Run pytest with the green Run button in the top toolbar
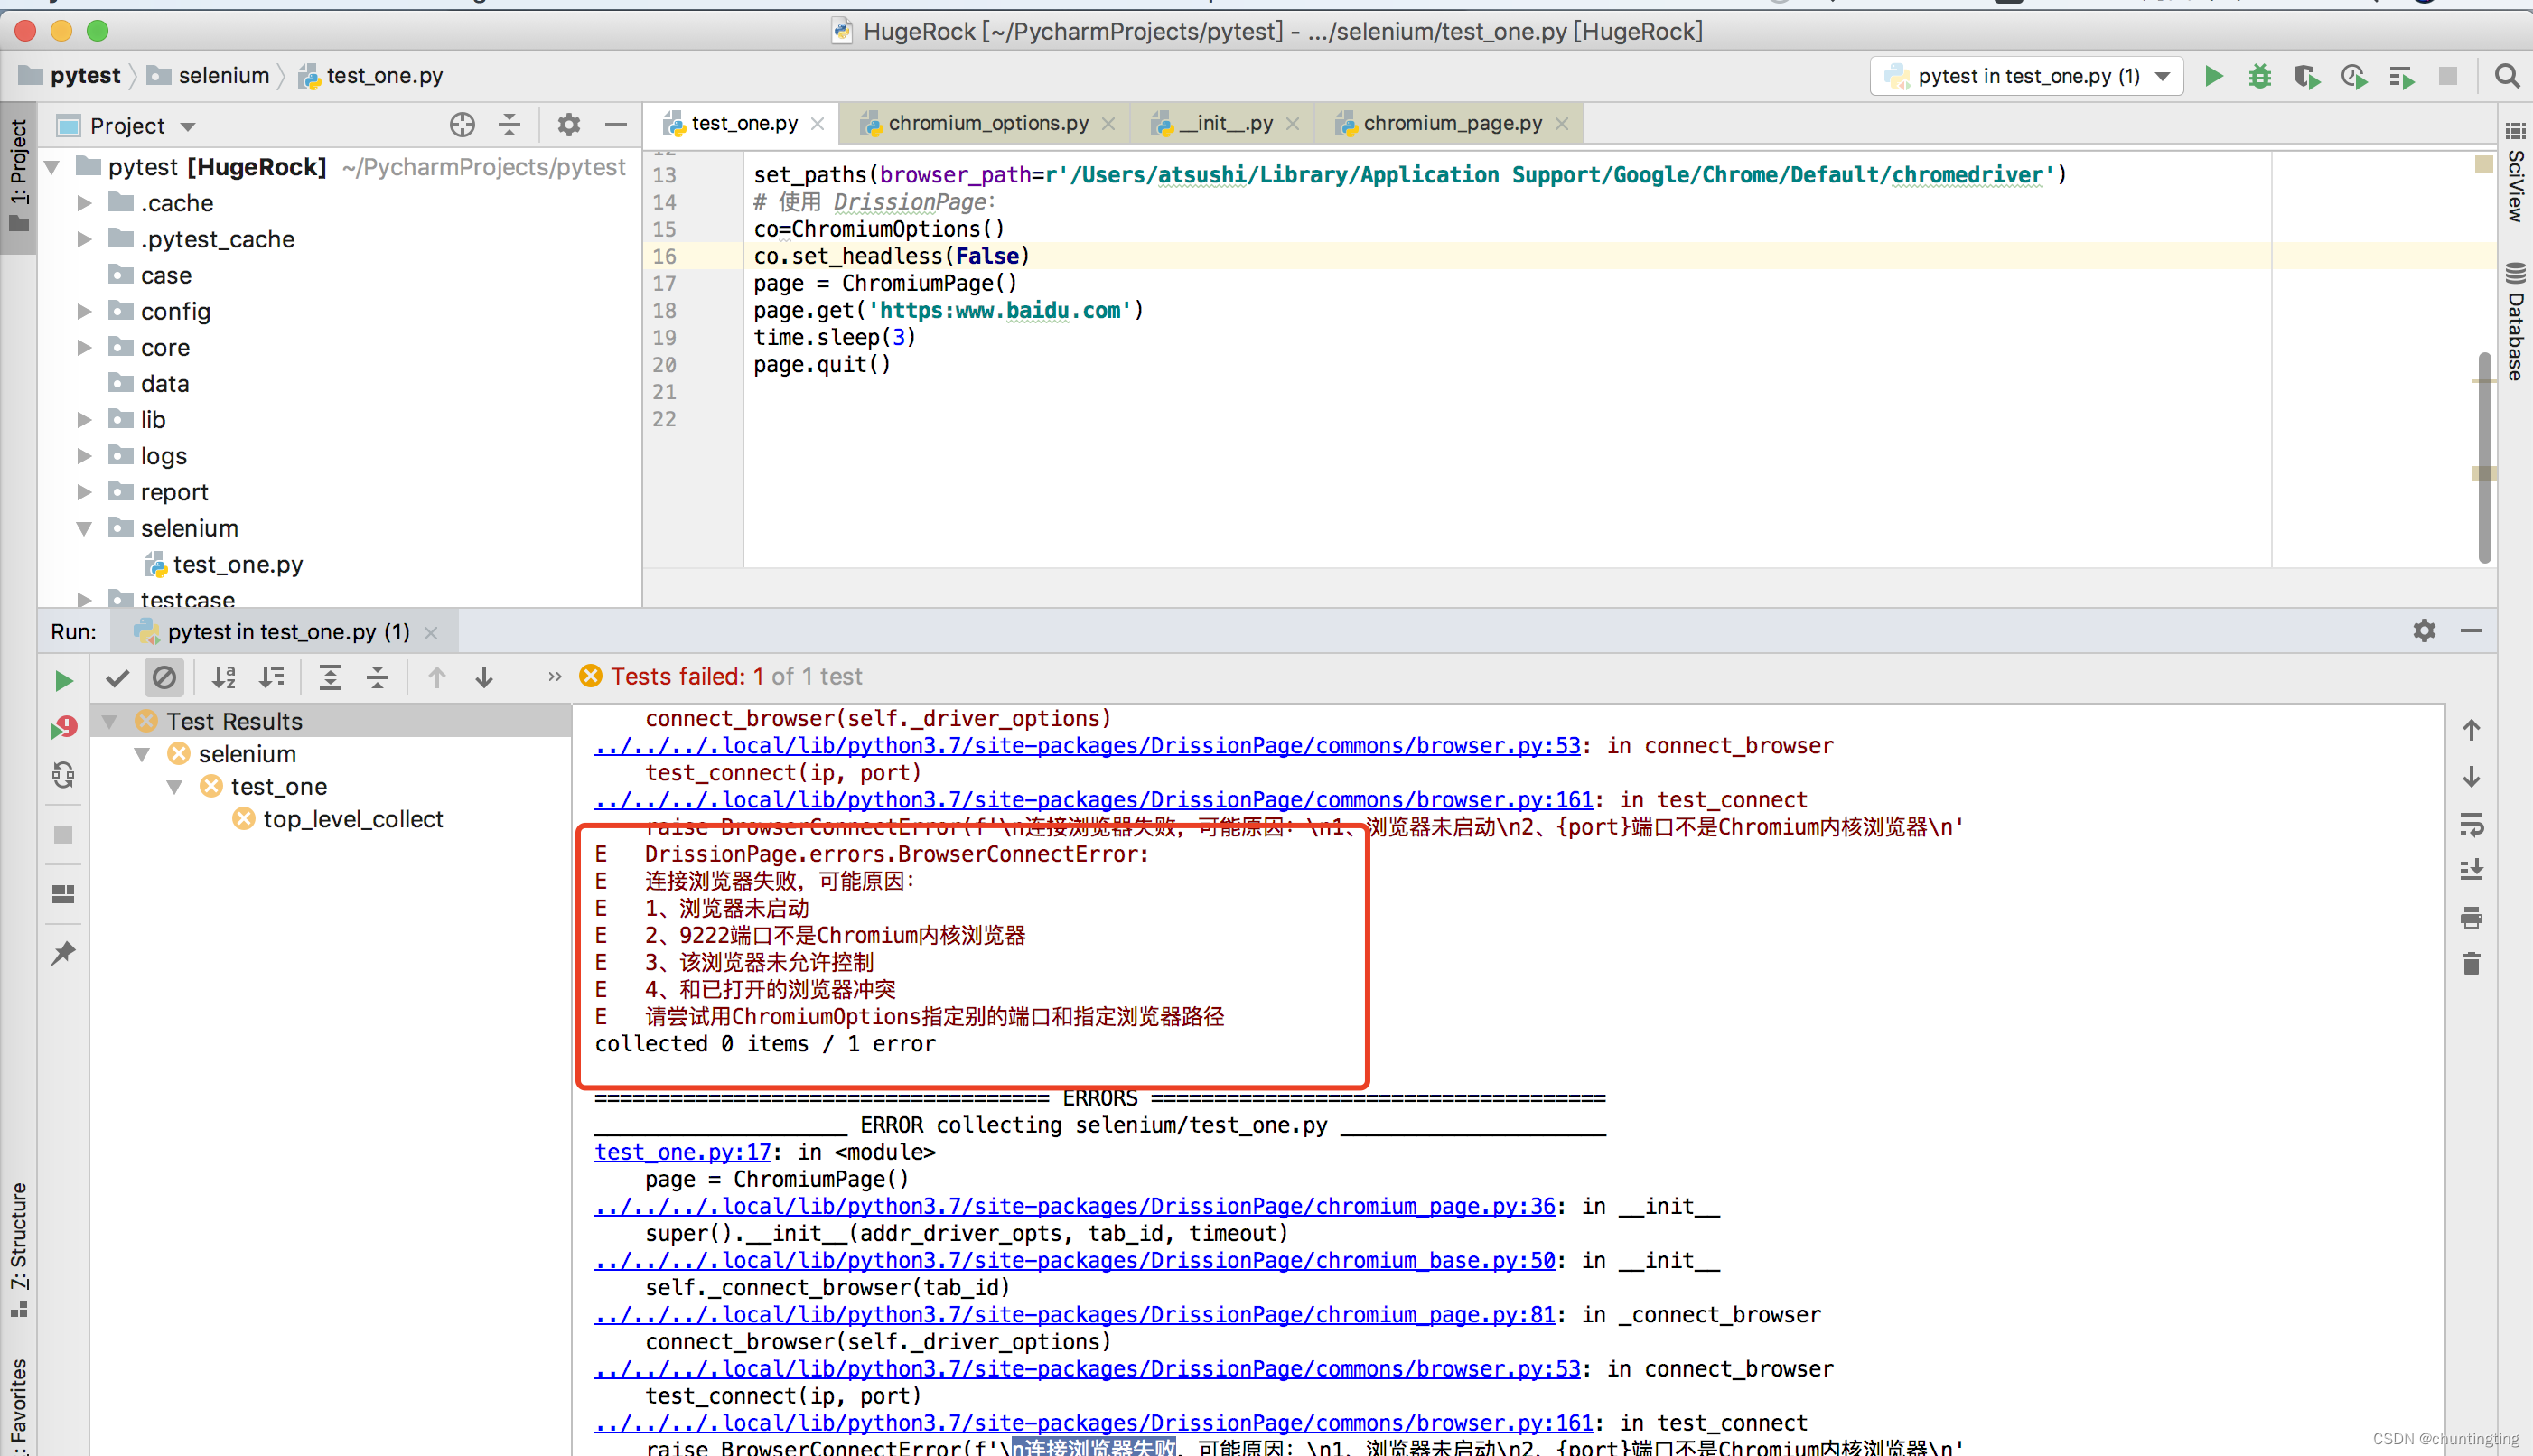The width and height of the screenshot is (2533, 1456). click(x=2213, y=76)
